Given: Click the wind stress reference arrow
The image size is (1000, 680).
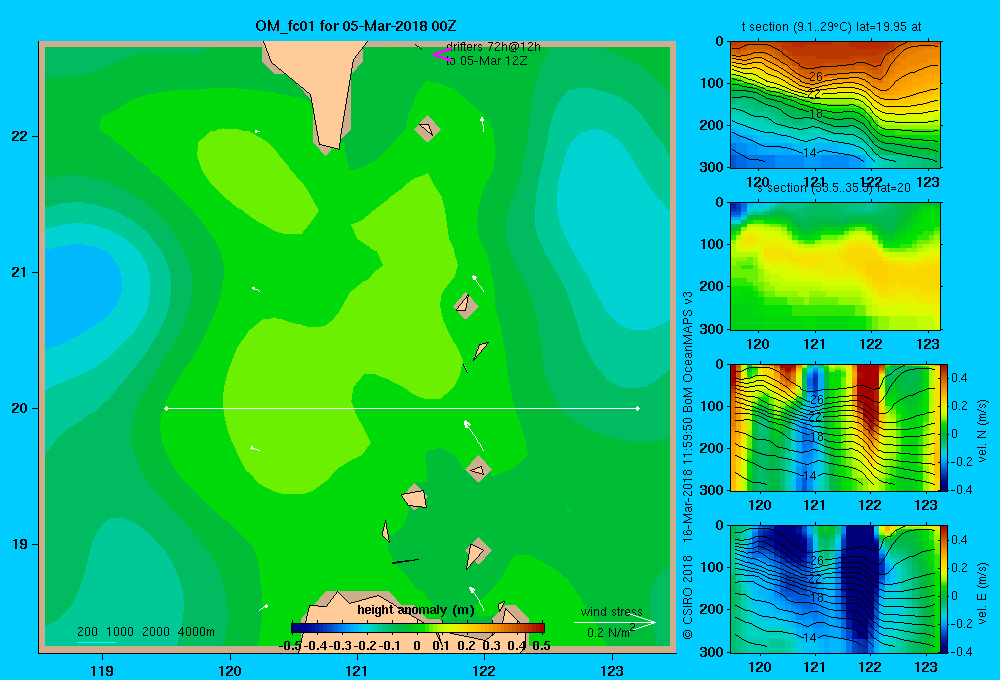Looking at the screenshot, I should click(x=615, y=623).
